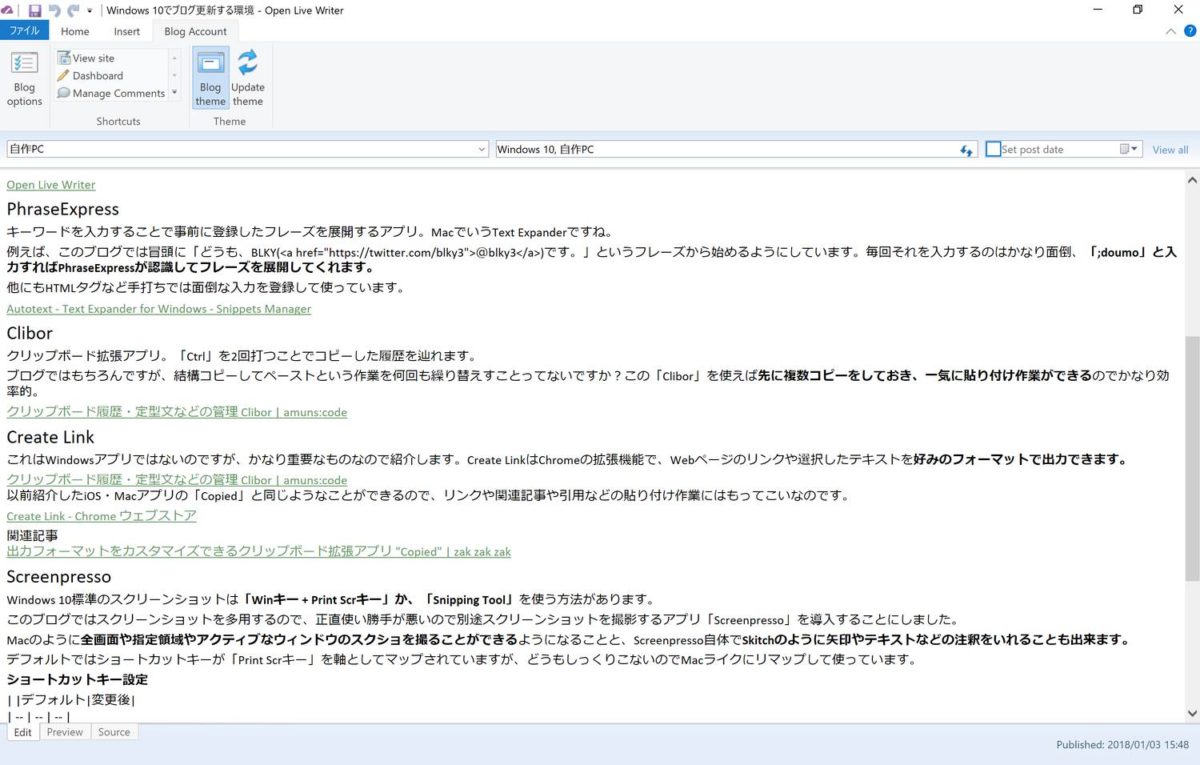Switch to the Preview view tab
The width and height of the screenshot is (1200, 765).
[65, 732]
